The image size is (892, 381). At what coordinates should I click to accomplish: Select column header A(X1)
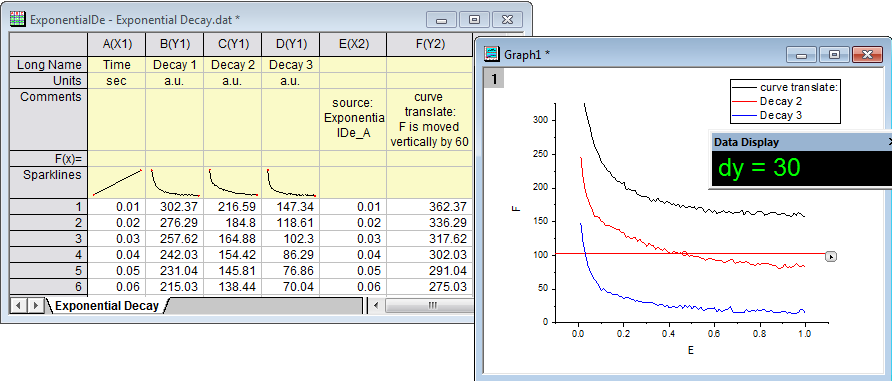click(117, 44)
